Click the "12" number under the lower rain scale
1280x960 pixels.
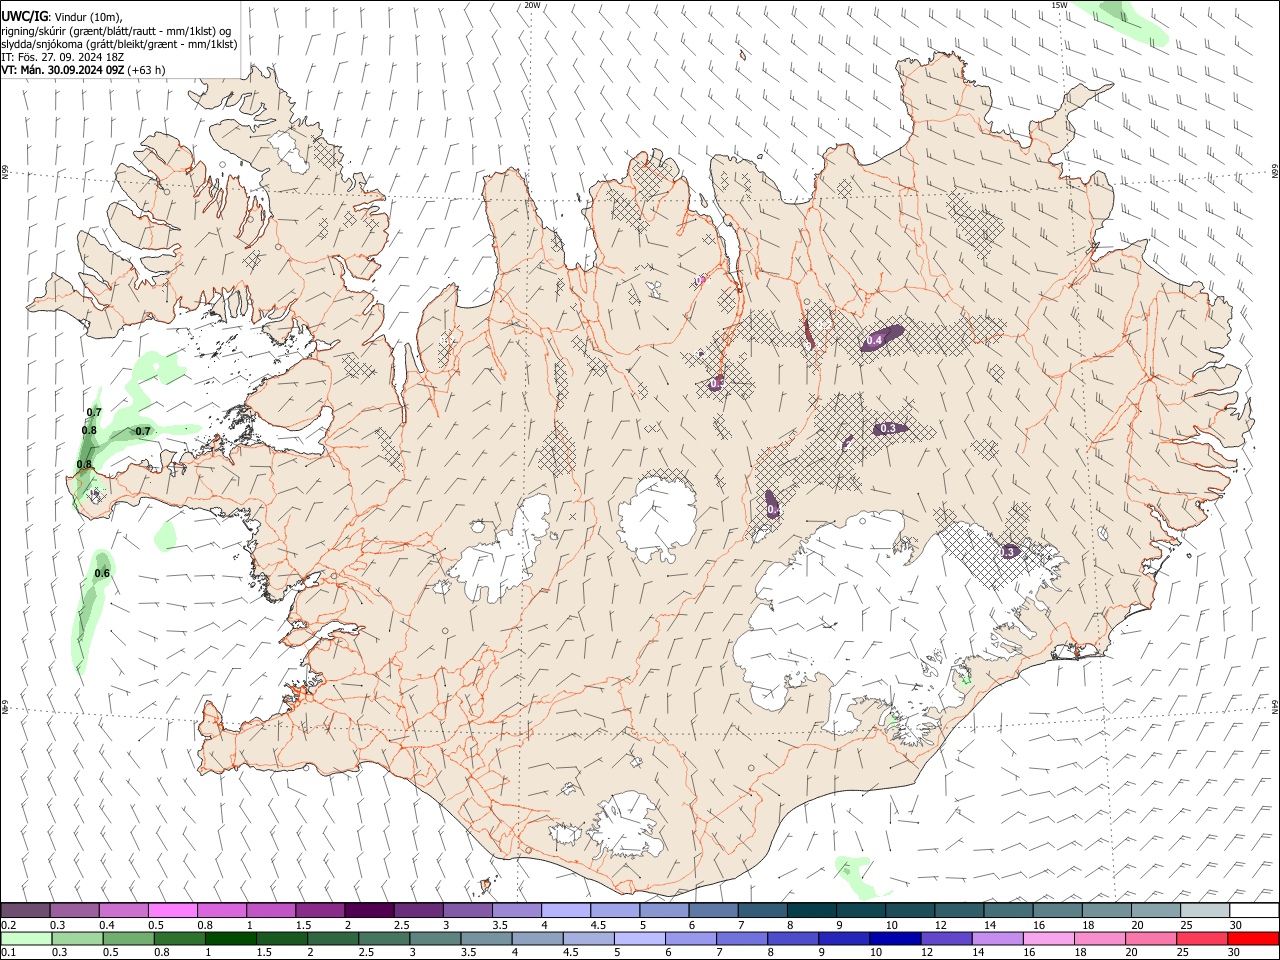point(927,953)
